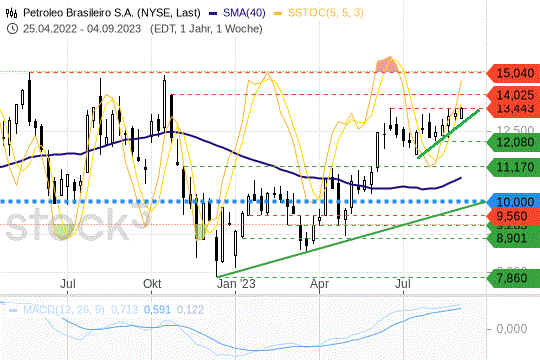
Task: Click the blue 10,000 price label
Action: [x=513, y=202]
